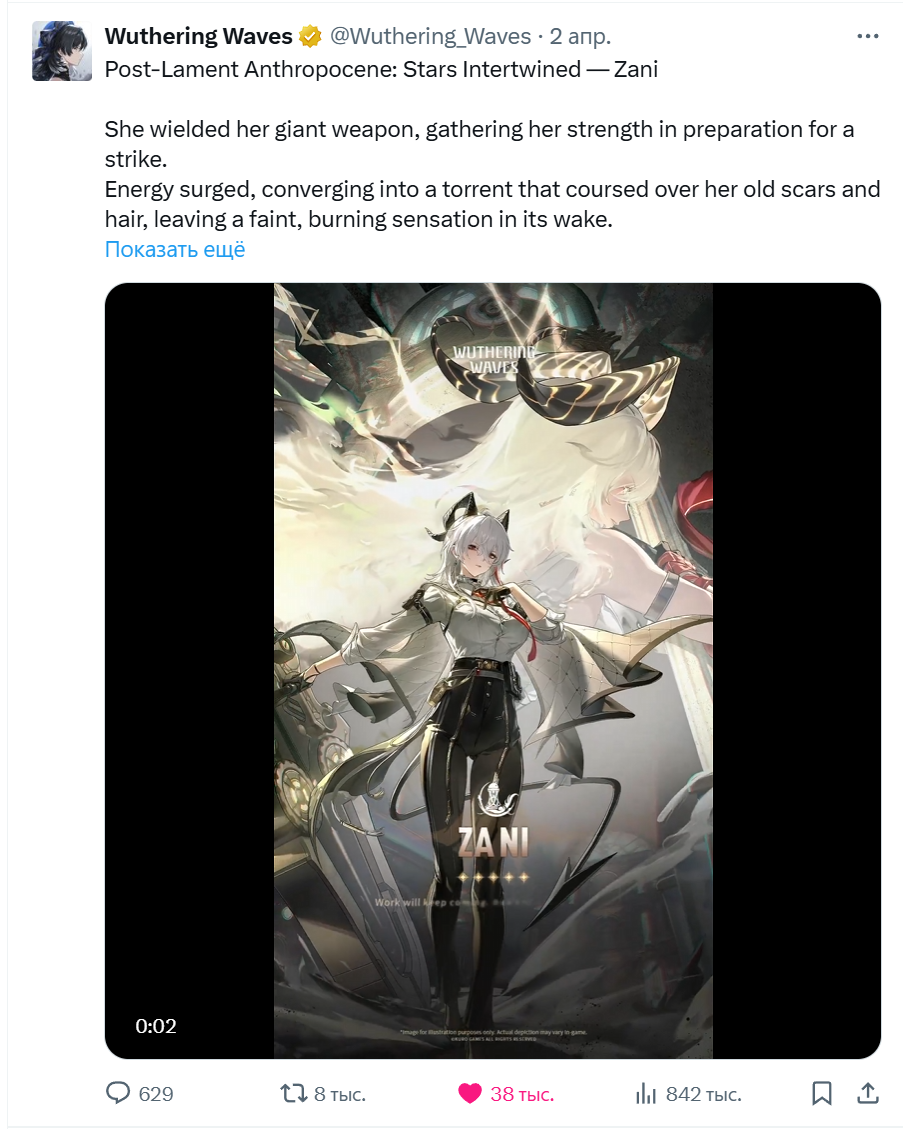Play the Zani video thumbnail
This screenshot has width=903, height=1129.
point(493,670)
